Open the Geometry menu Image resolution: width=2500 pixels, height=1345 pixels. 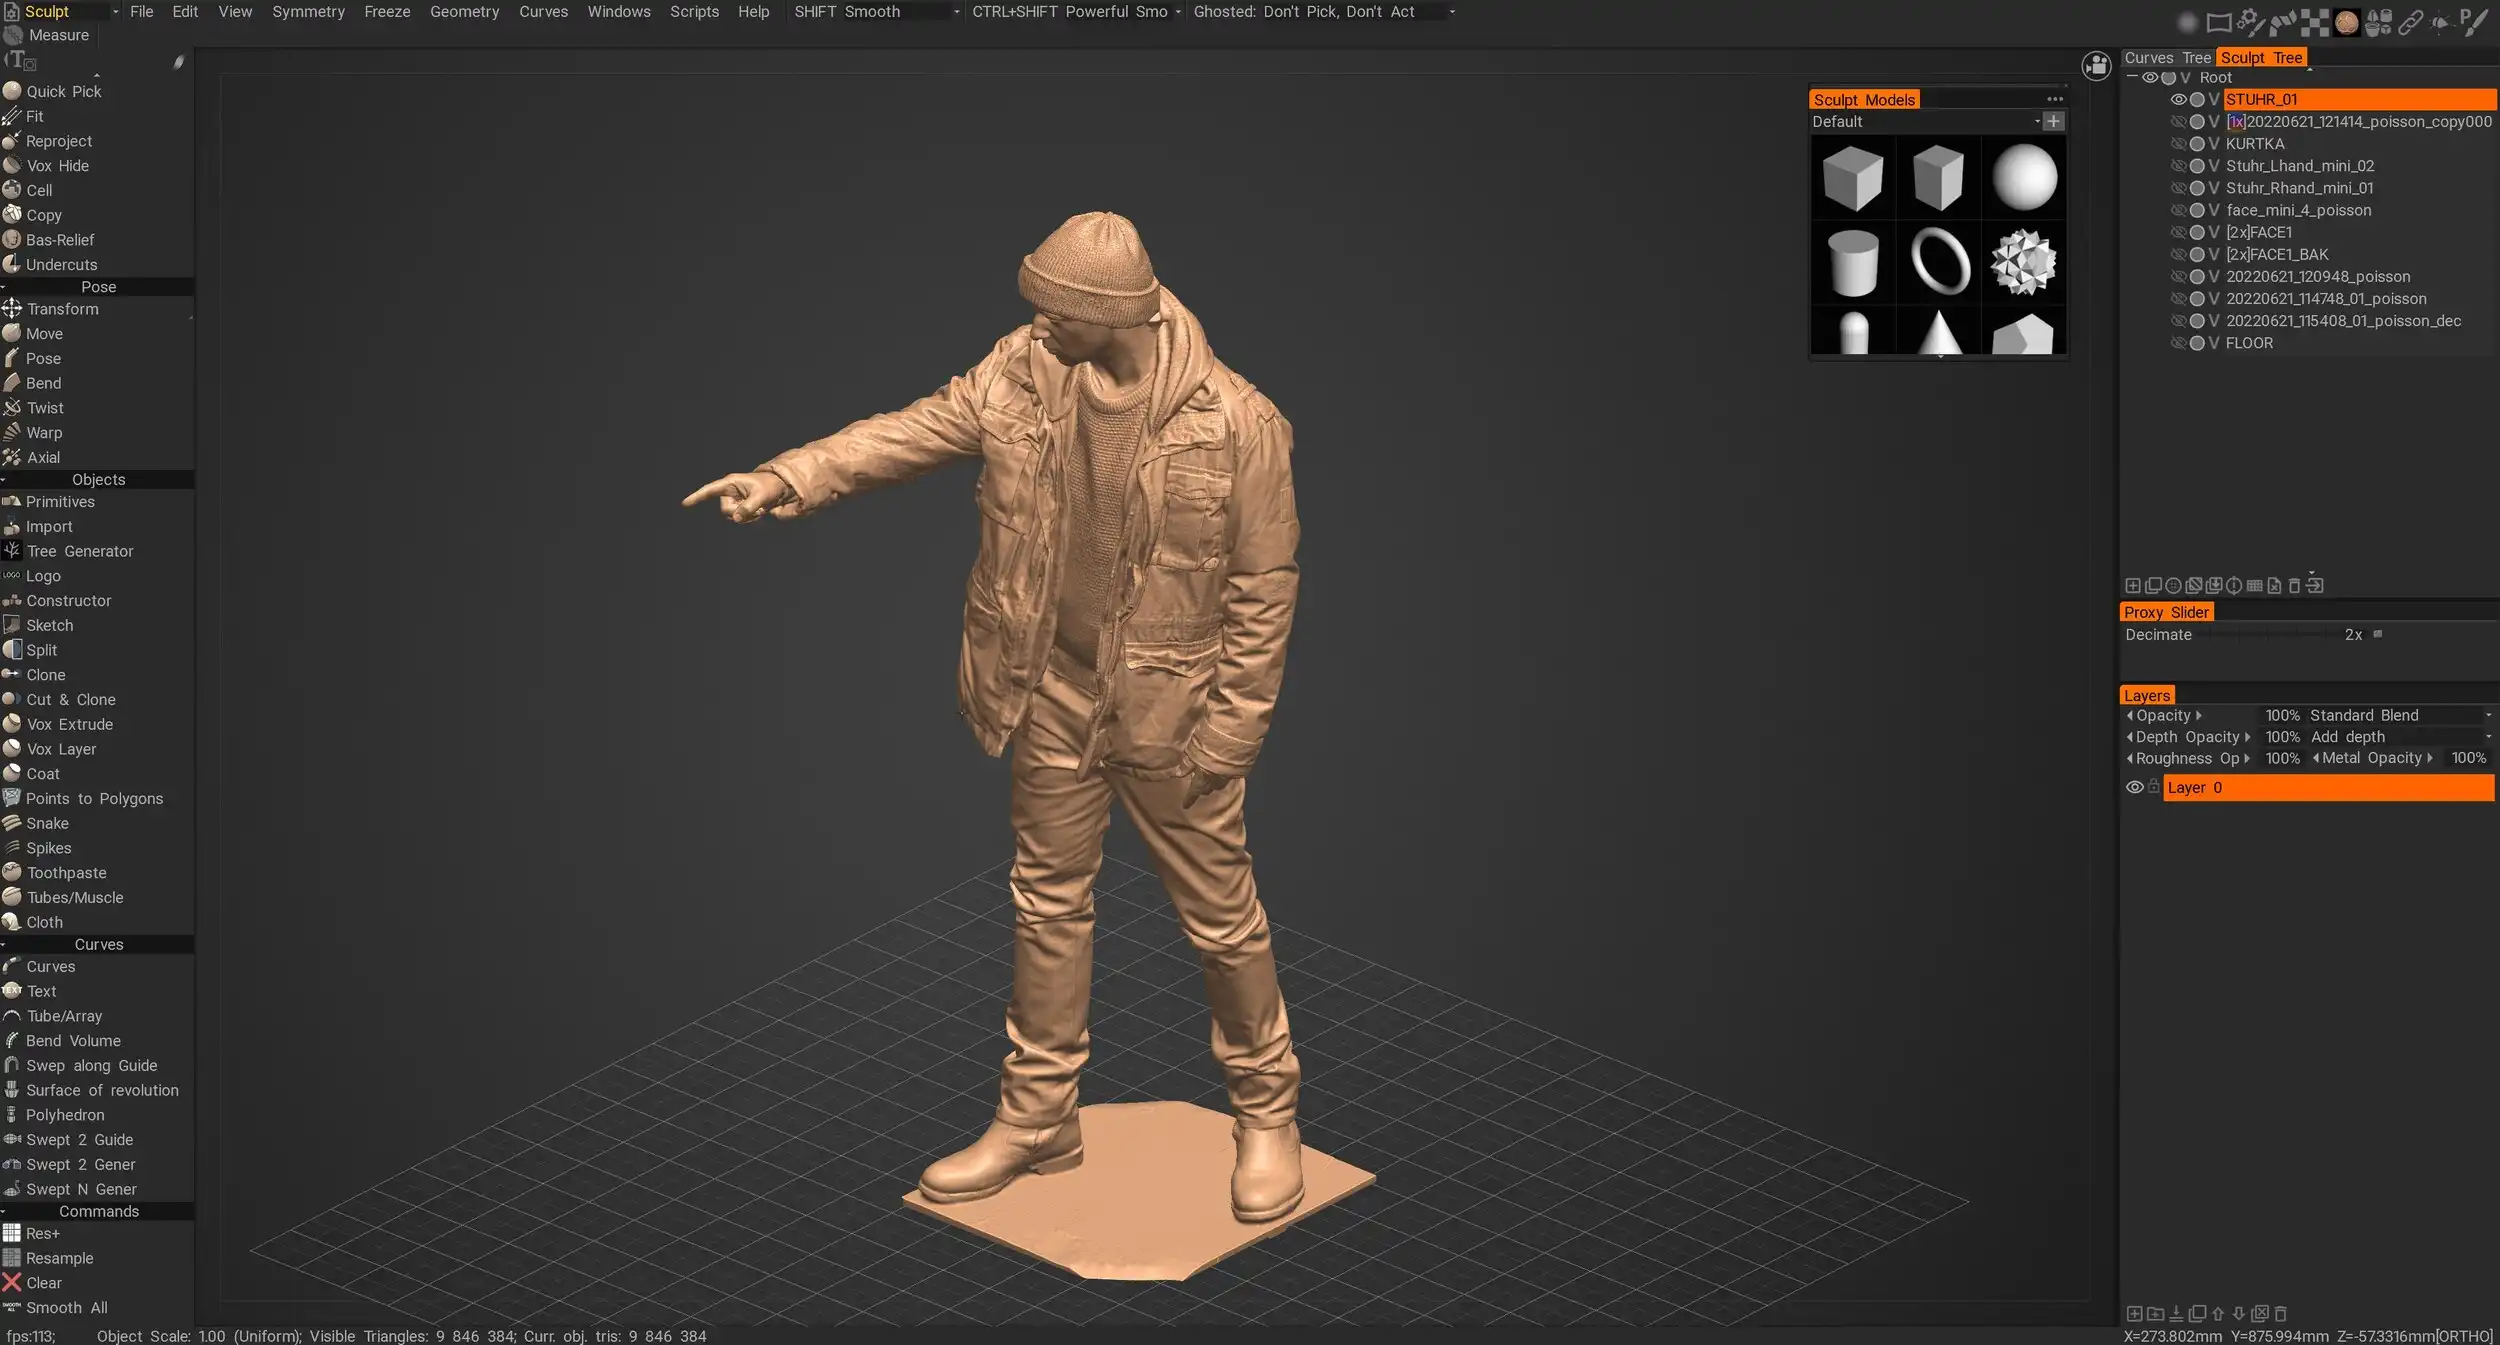click(464, 12)
